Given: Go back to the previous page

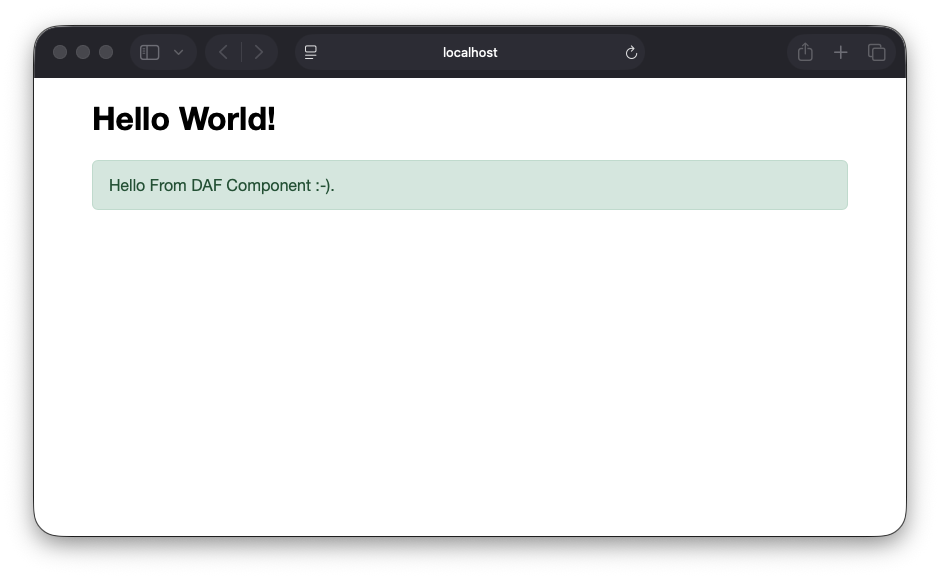Looking at the screenshot, I should pyautogui.click(x=222, y=52).
